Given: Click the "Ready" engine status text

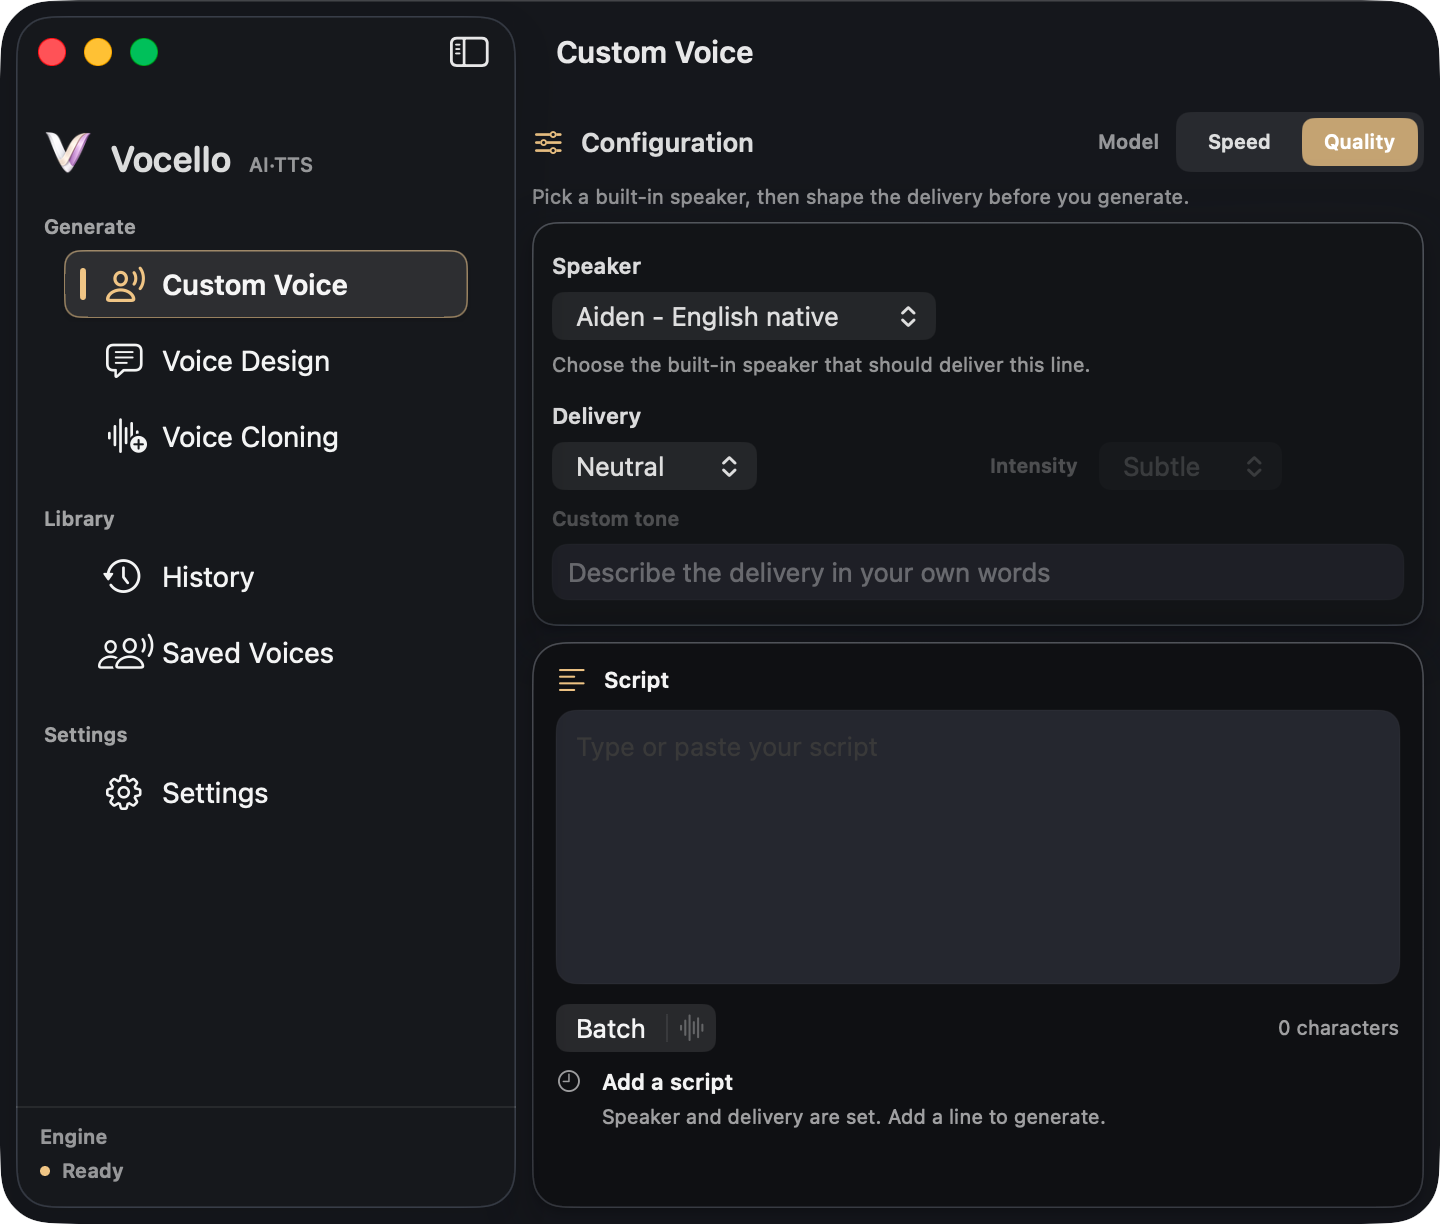Looking at the screenshot, I should (x=92, y=1171).
